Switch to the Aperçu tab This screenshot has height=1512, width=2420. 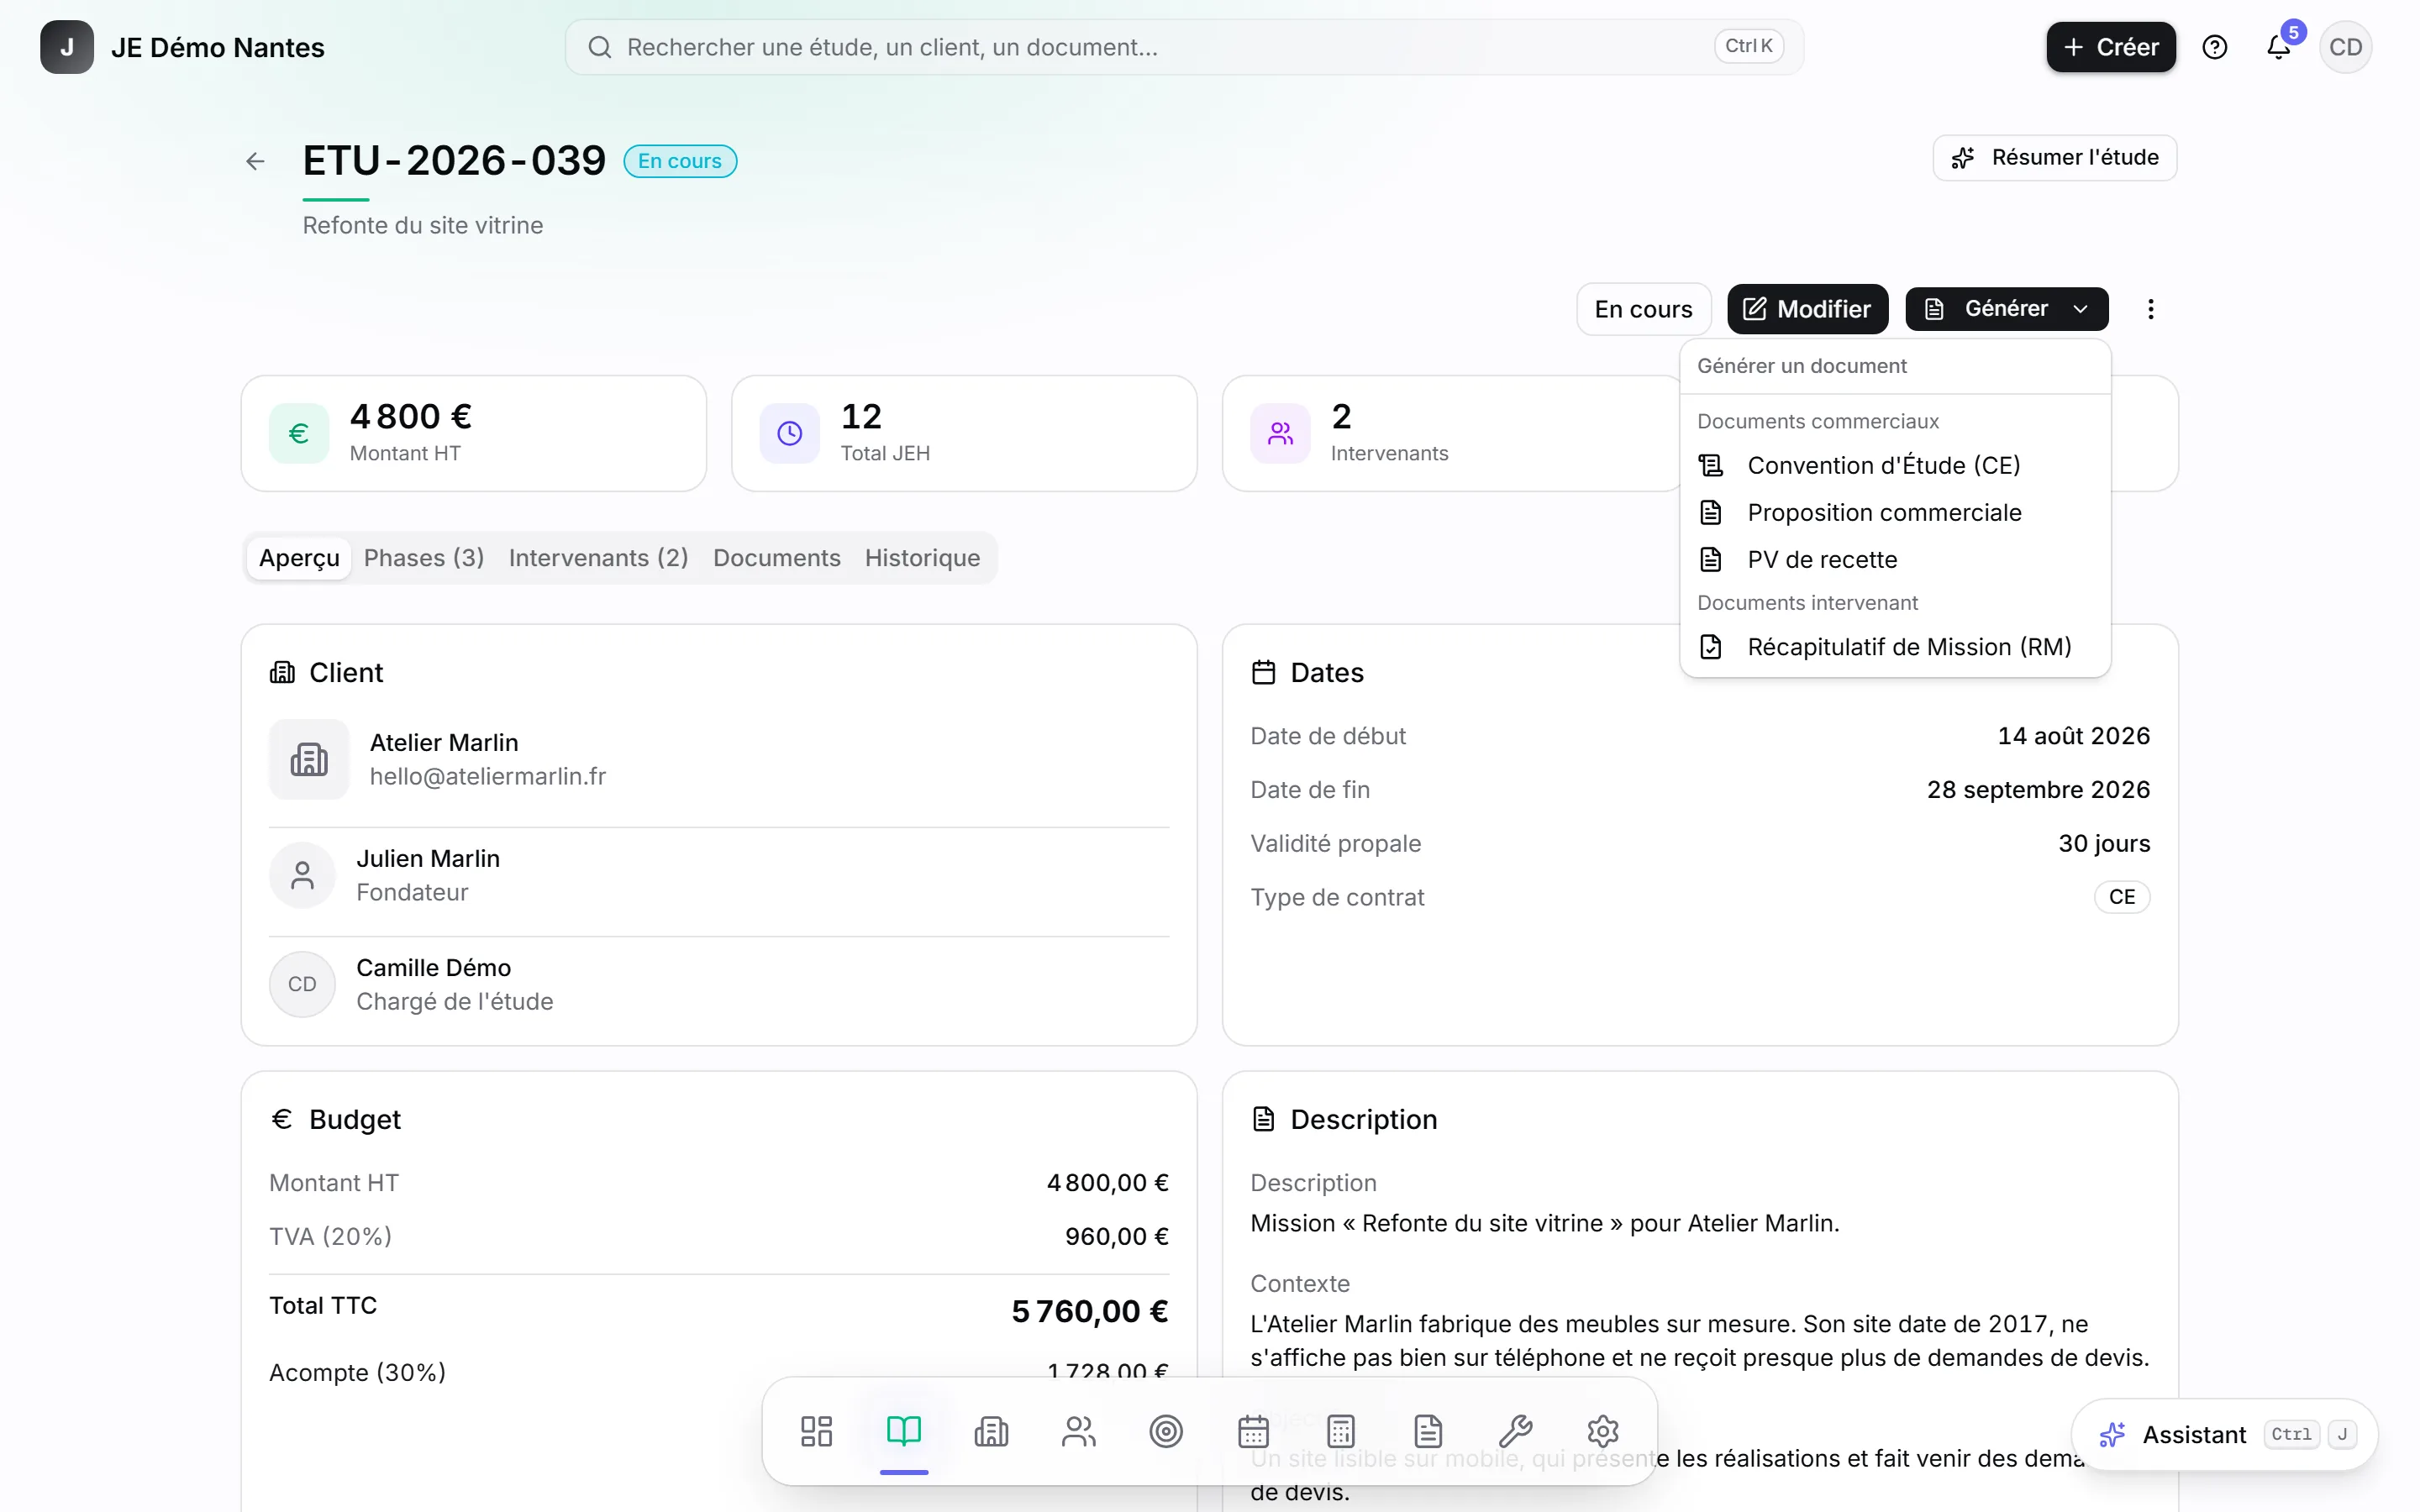pyautogui.click(x=299, y=558)
